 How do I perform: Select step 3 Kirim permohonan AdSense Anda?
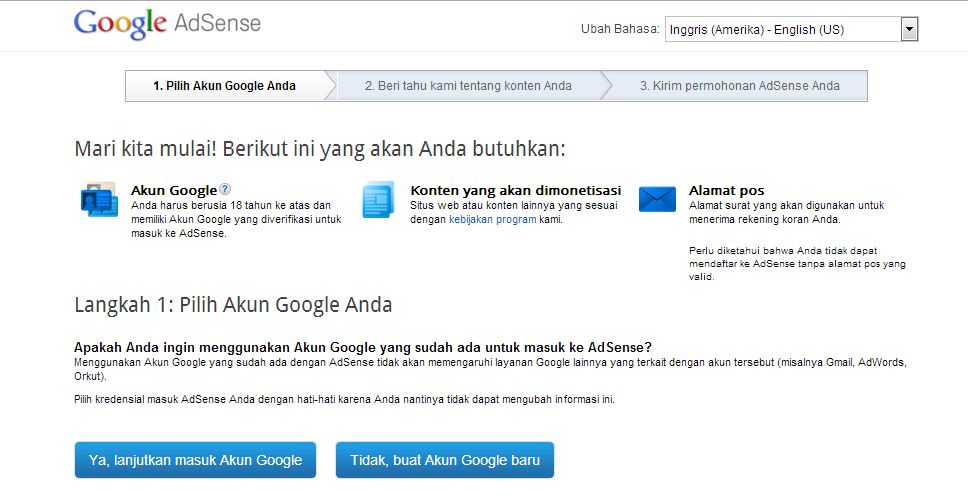740,86
